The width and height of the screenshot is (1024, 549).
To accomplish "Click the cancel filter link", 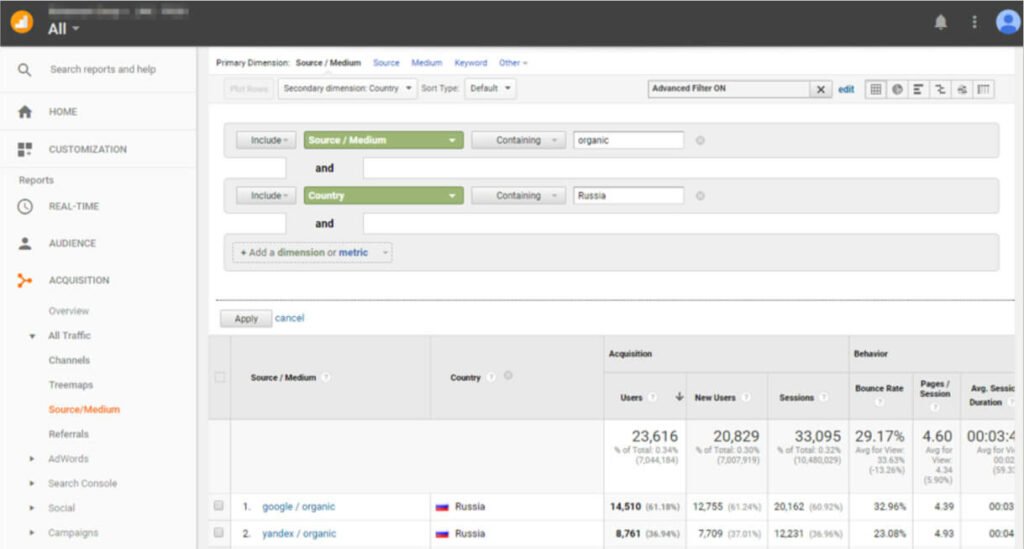I will (x=289, y=318).
